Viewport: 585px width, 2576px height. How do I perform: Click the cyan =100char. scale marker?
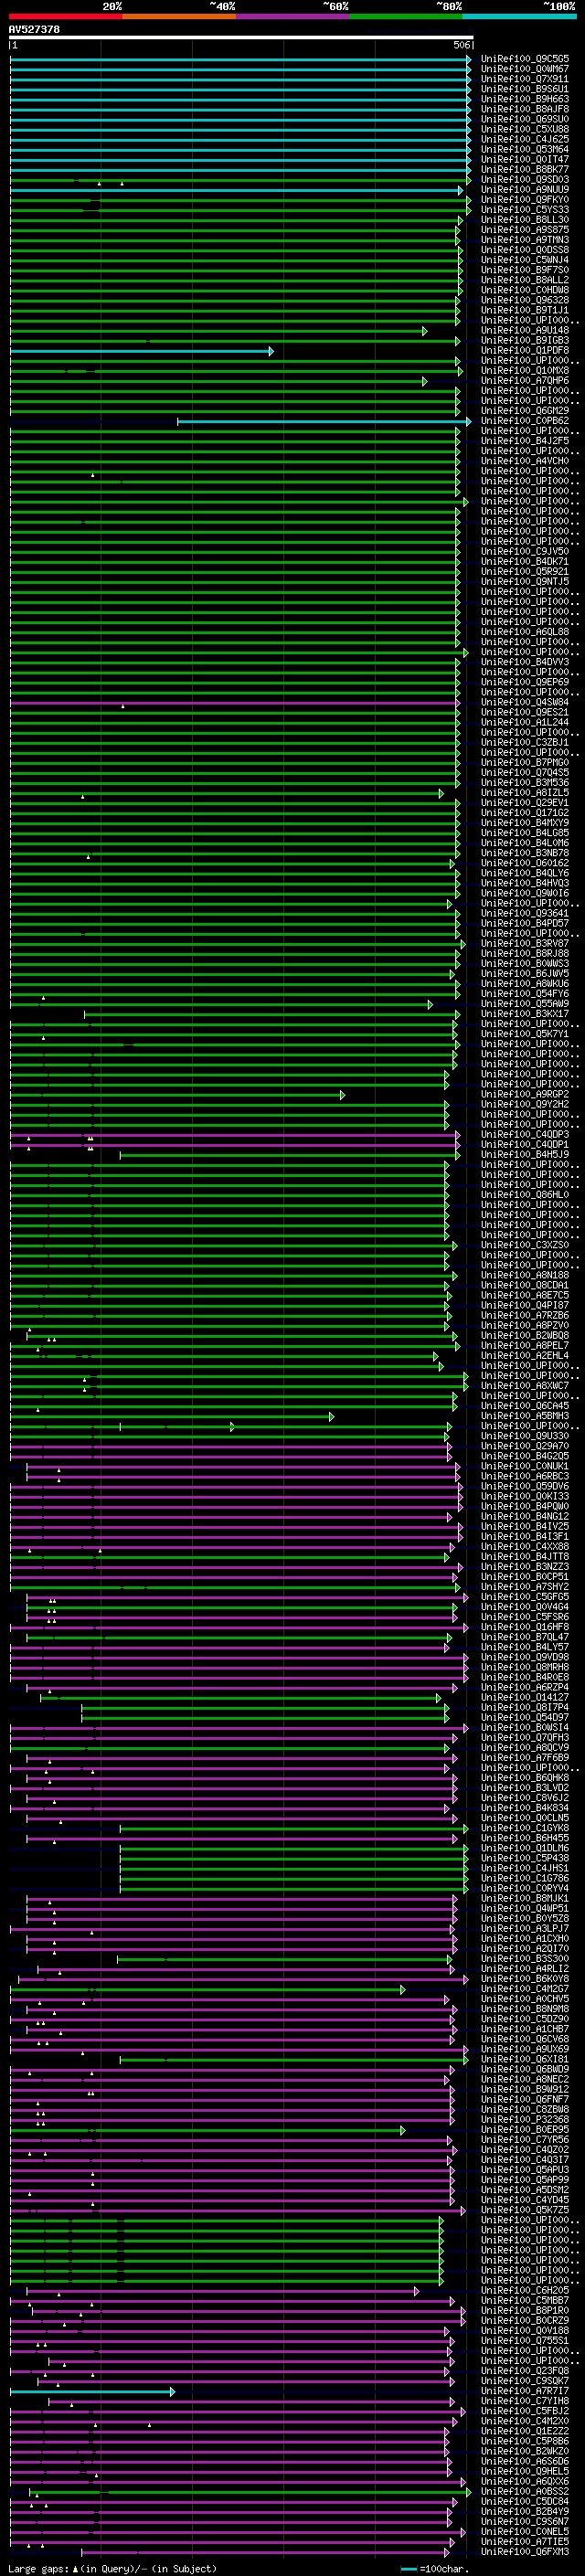tap(409, 2569)
